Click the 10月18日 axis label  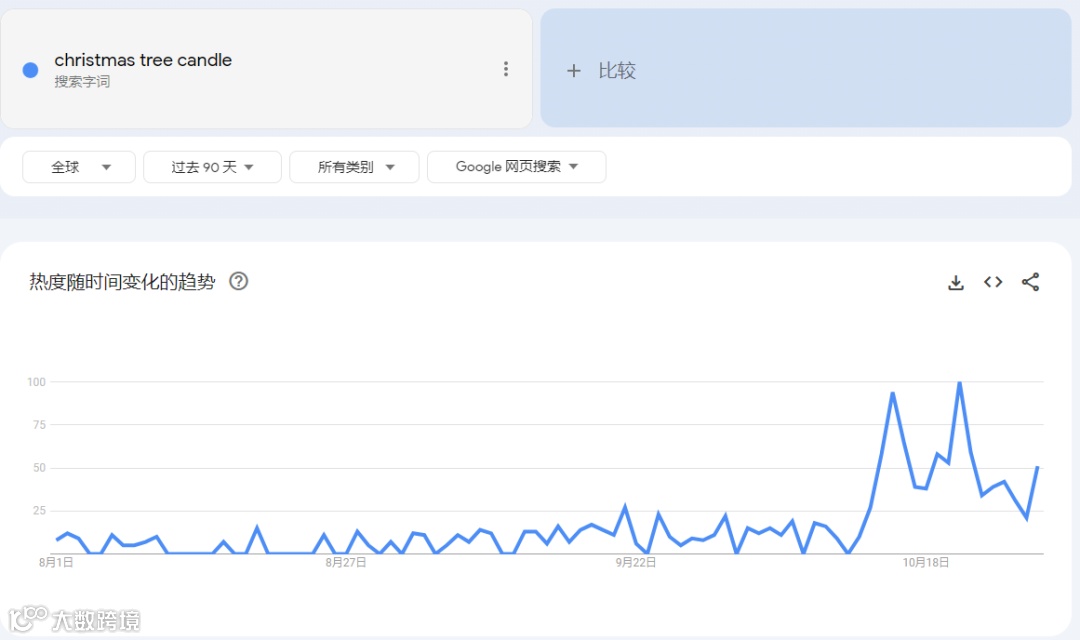(x=926, y=562)
